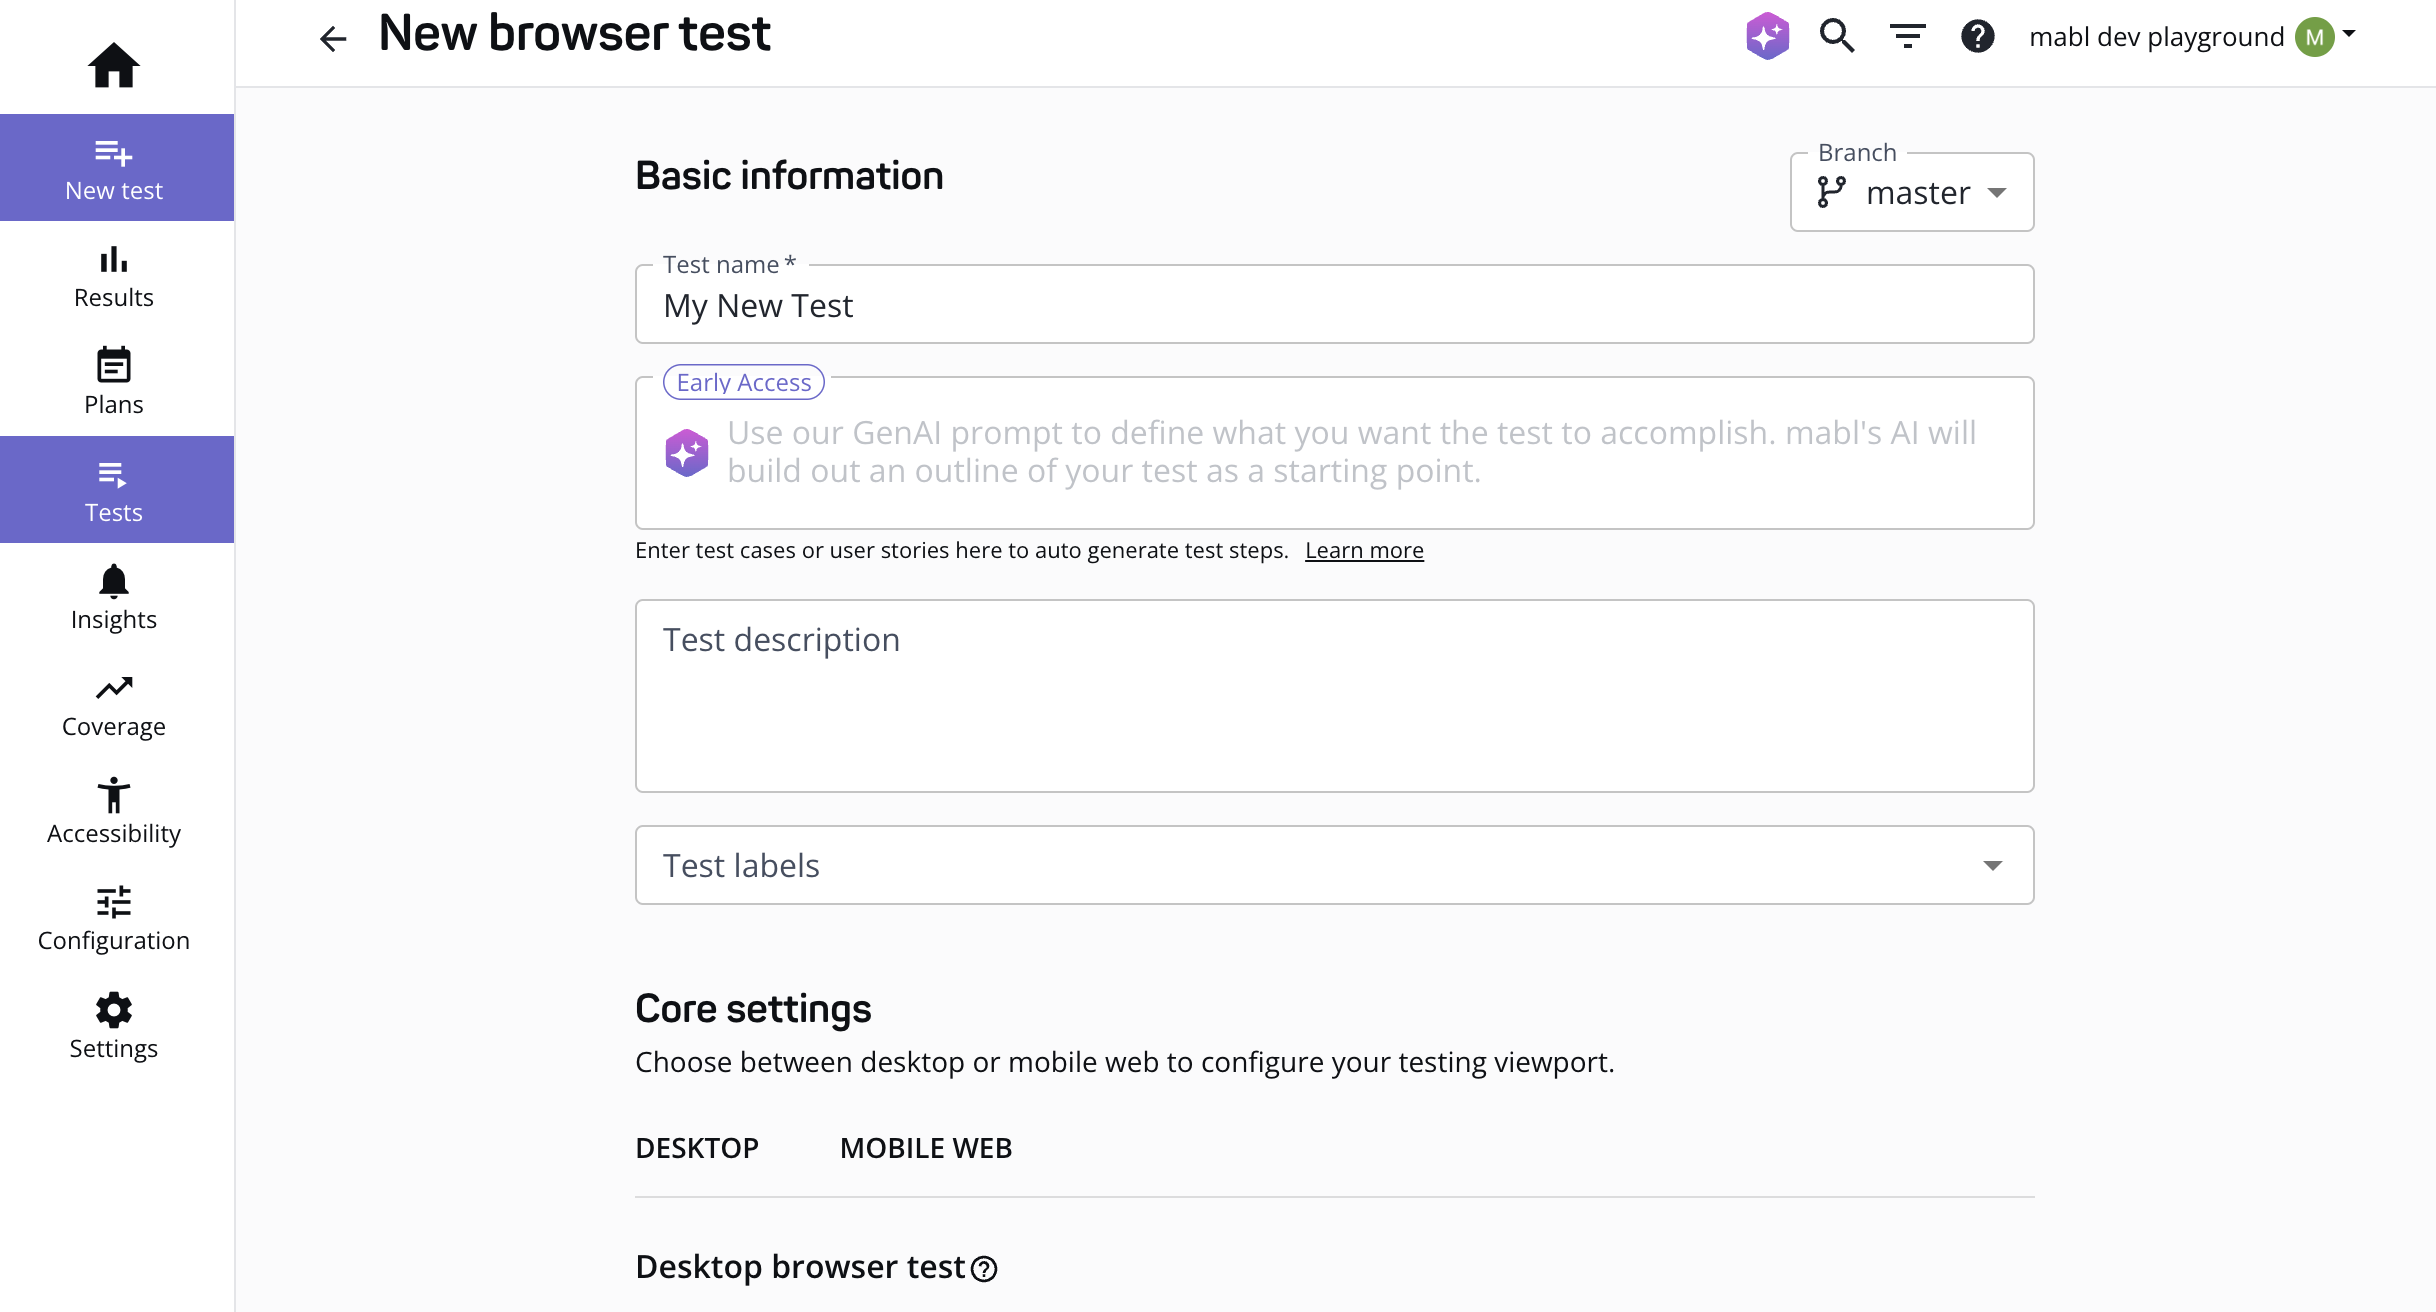The image size is (2436, 1312).
Task: Go to the Home icon
Action: pyautogui.click(x=114, y=65)
